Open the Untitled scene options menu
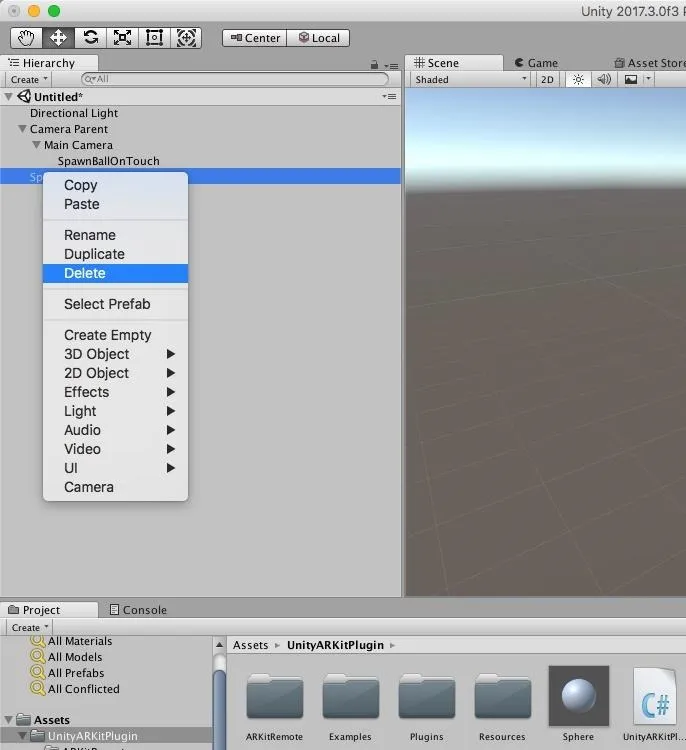 389,97
